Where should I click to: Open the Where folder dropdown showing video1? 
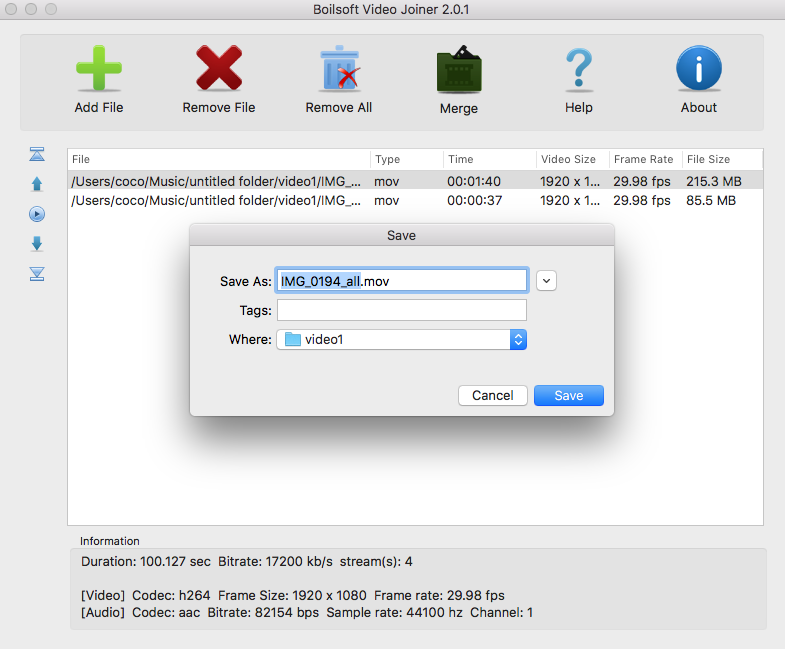click(x=402, y=340)
